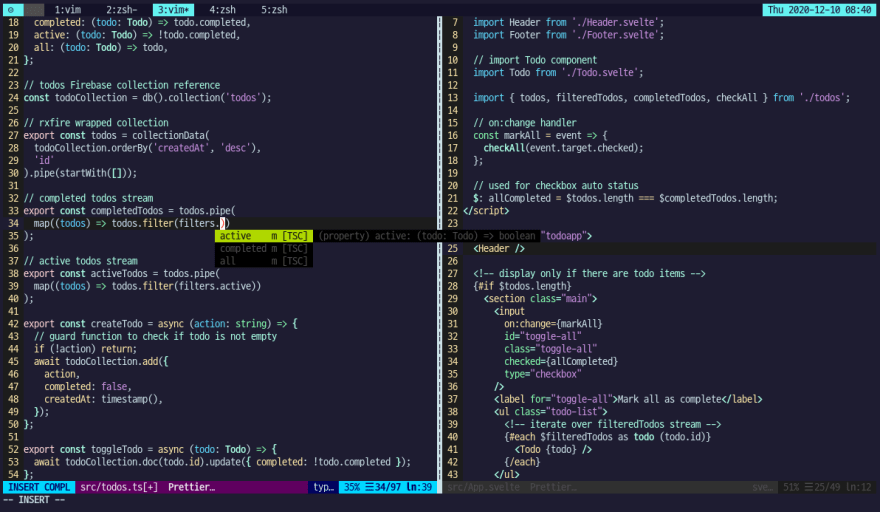Click the <ul class="todo-list"> tag

(x=551, y=412)
